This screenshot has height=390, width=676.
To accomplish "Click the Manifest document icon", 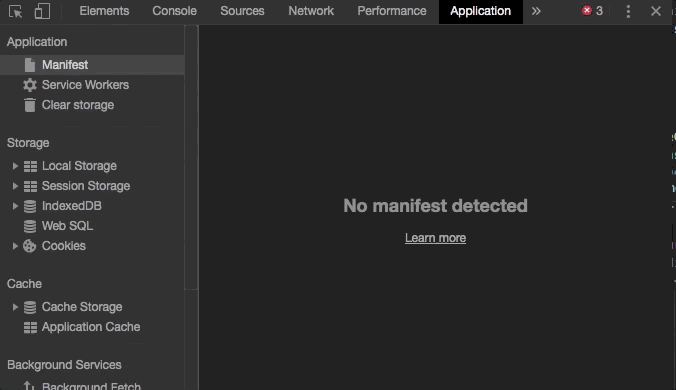I will point(30,65).
